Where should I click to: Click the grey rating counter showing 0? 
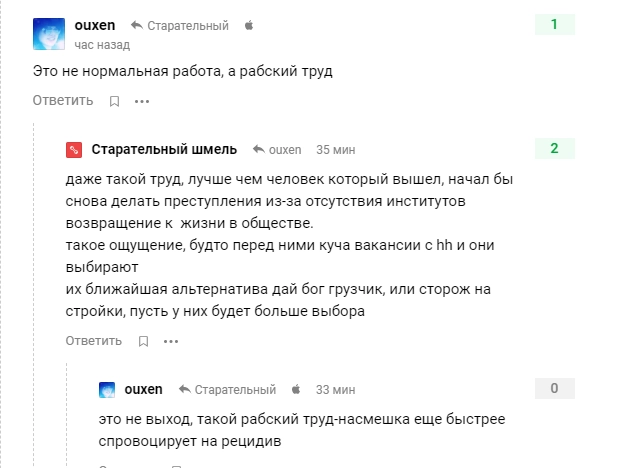click(x=554, y=389)
